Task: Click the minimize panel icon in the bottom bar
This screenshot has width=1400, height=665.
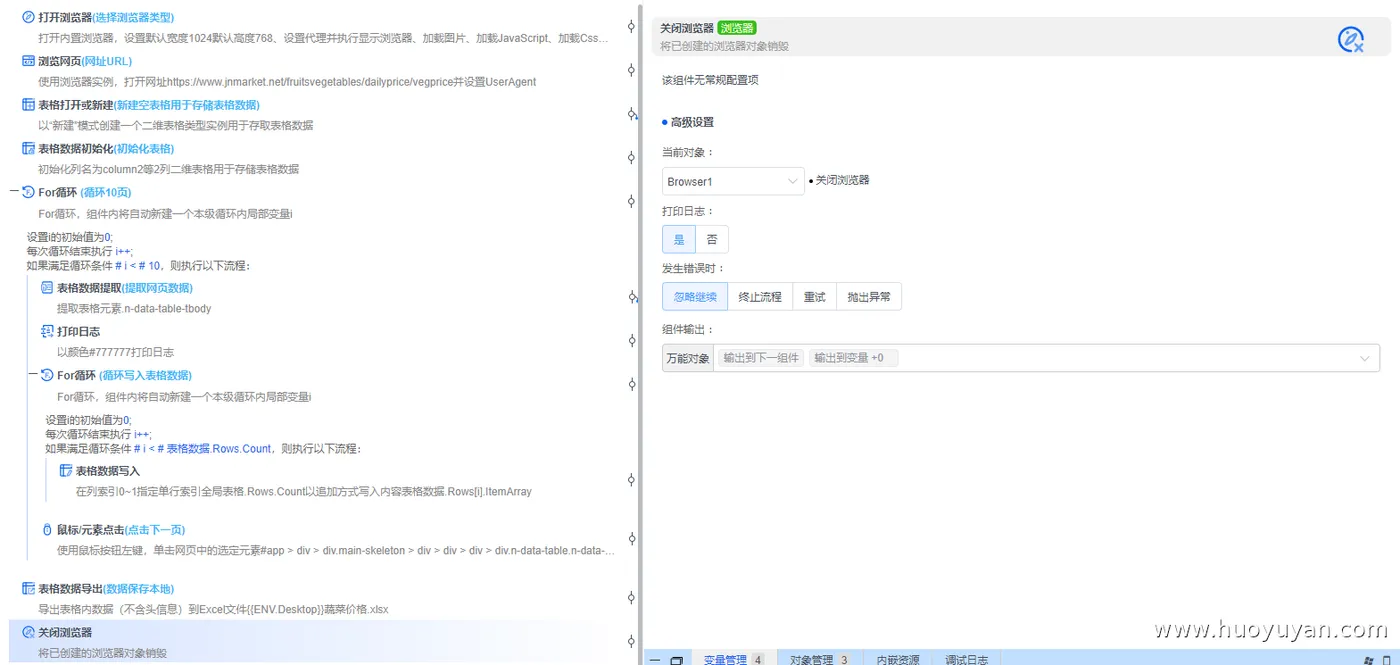Action: point(654,660)
